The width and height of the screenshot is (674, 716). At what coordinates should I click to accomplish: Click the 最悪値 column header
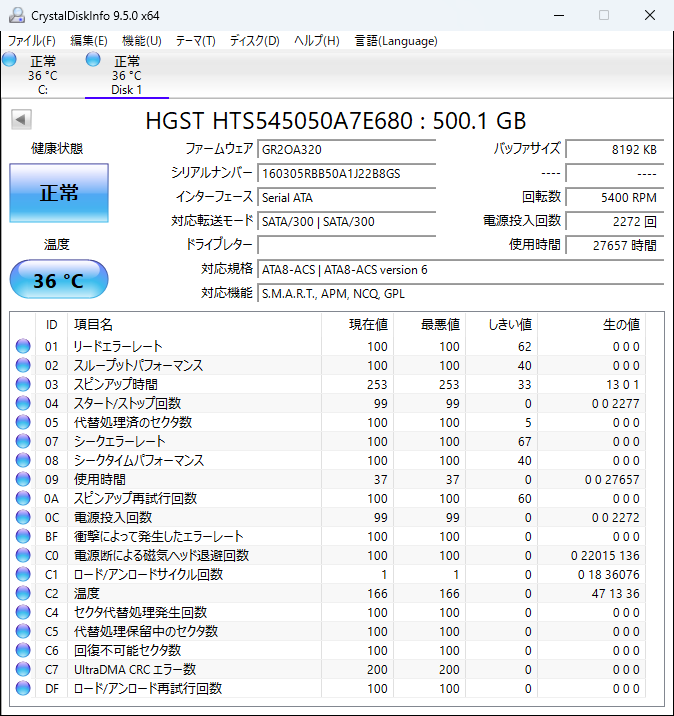(x=429, y=325)
